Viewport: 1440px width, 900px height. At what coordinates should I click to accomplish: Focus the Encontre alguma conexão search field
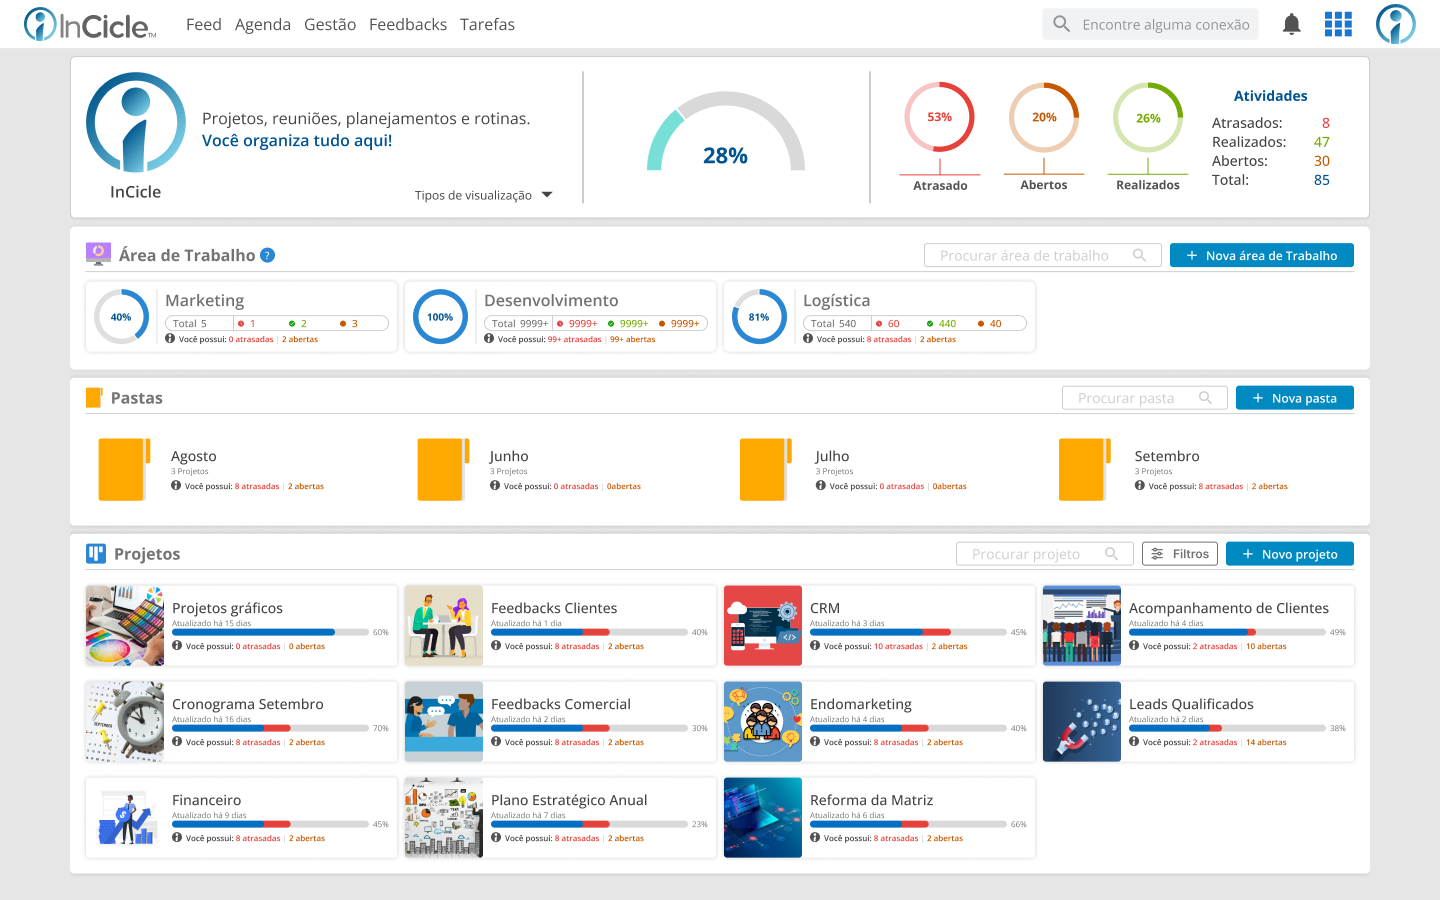pyautogui.click(x=1150, y=24)
